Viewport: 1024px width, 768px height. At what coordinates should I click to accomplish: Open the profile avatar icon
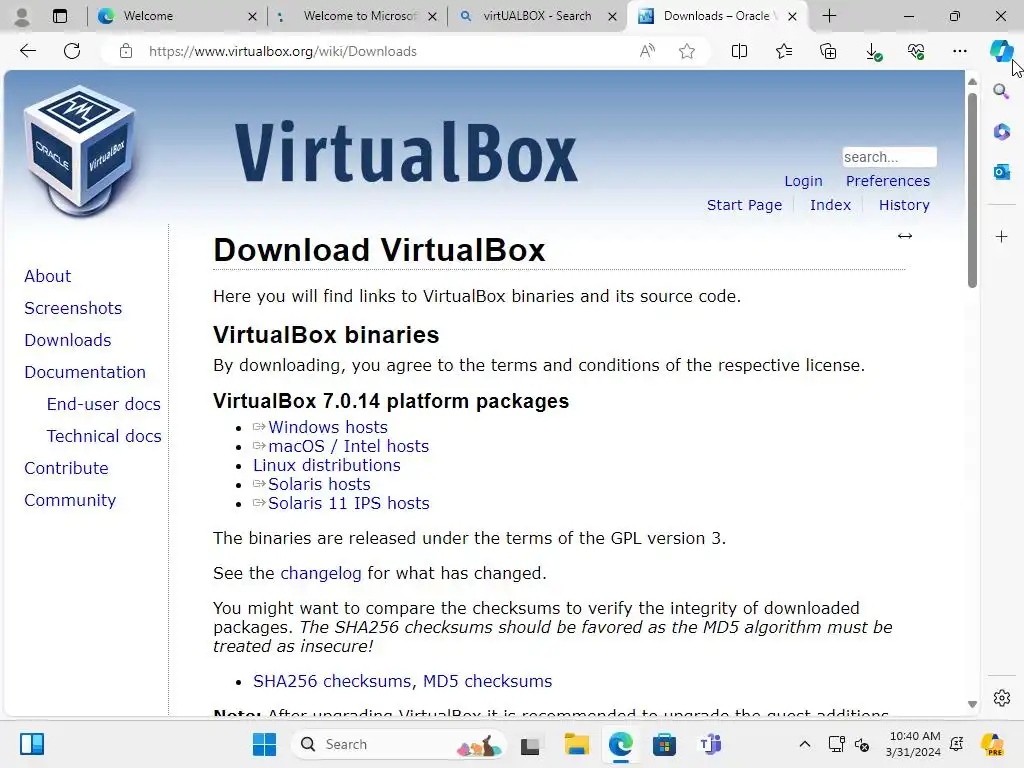click(22, 16)
